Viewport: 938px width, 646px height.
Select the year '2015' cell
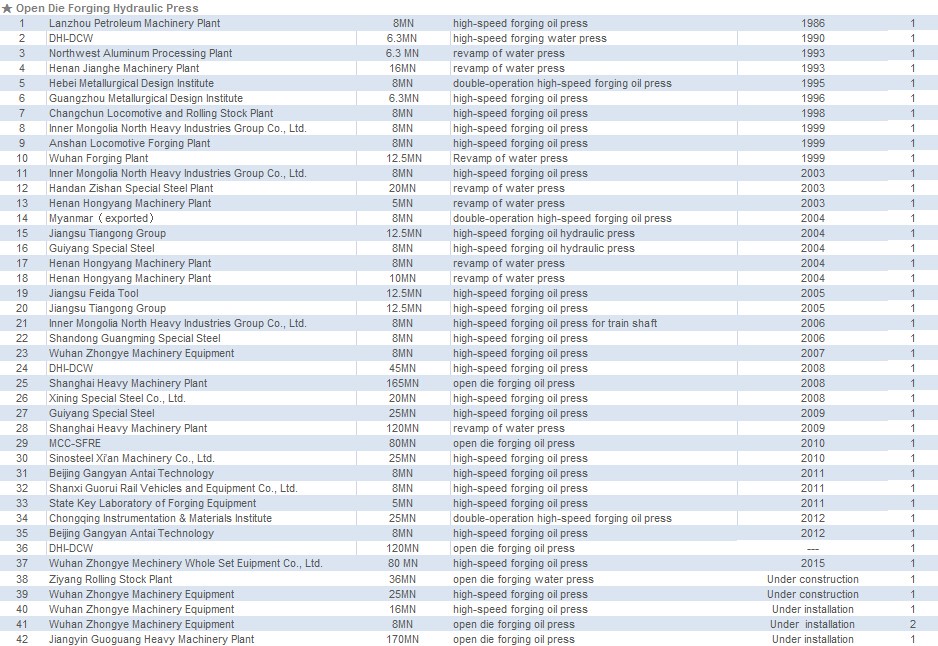point(813,563)
